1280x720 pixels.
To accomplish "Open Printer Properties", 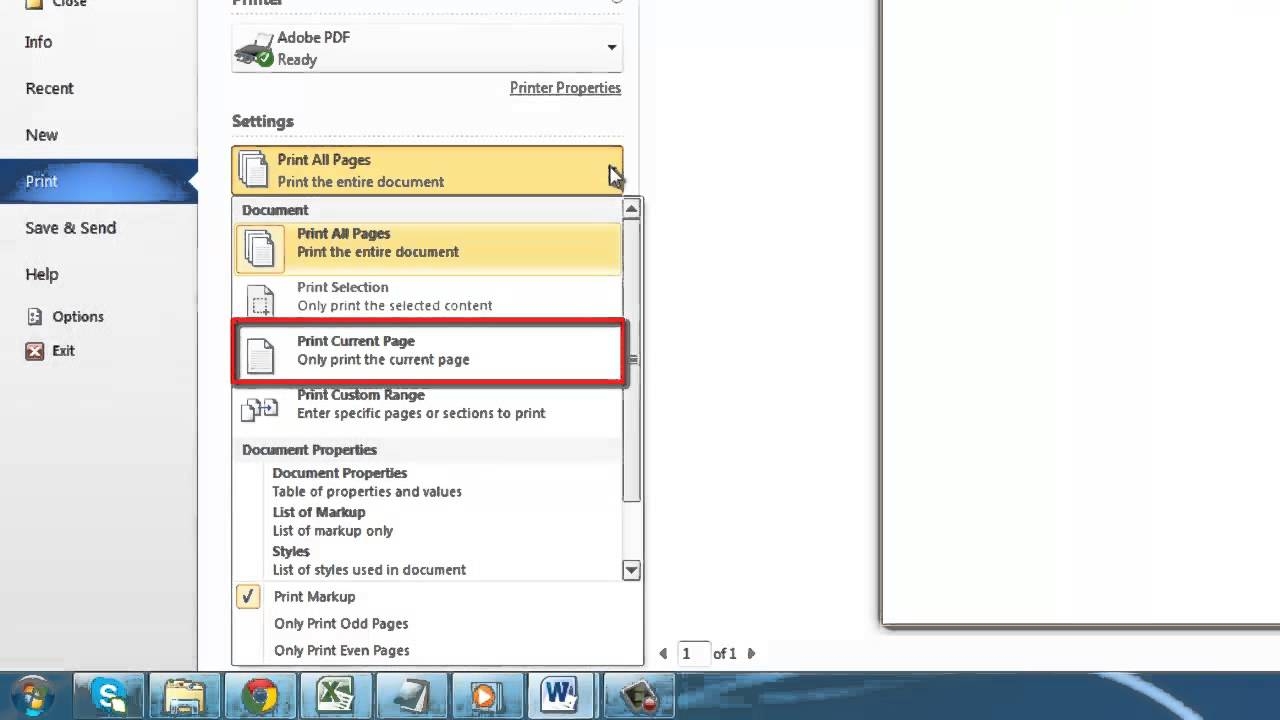I will click(565, 88).
